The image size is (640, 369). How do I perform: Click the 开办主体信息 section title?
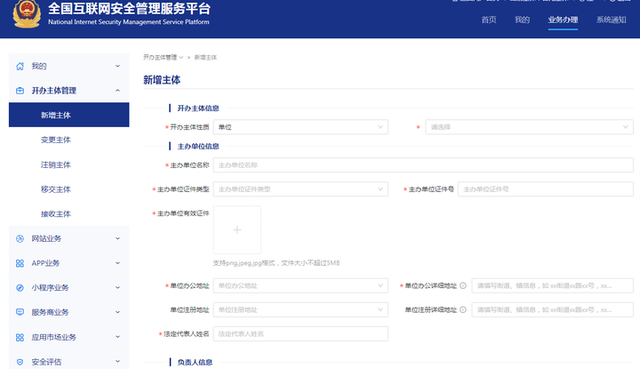tap(198, 108)
